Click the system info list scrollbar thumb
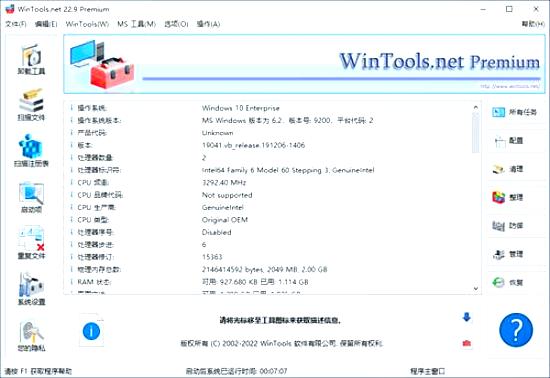 pos(476,132)
